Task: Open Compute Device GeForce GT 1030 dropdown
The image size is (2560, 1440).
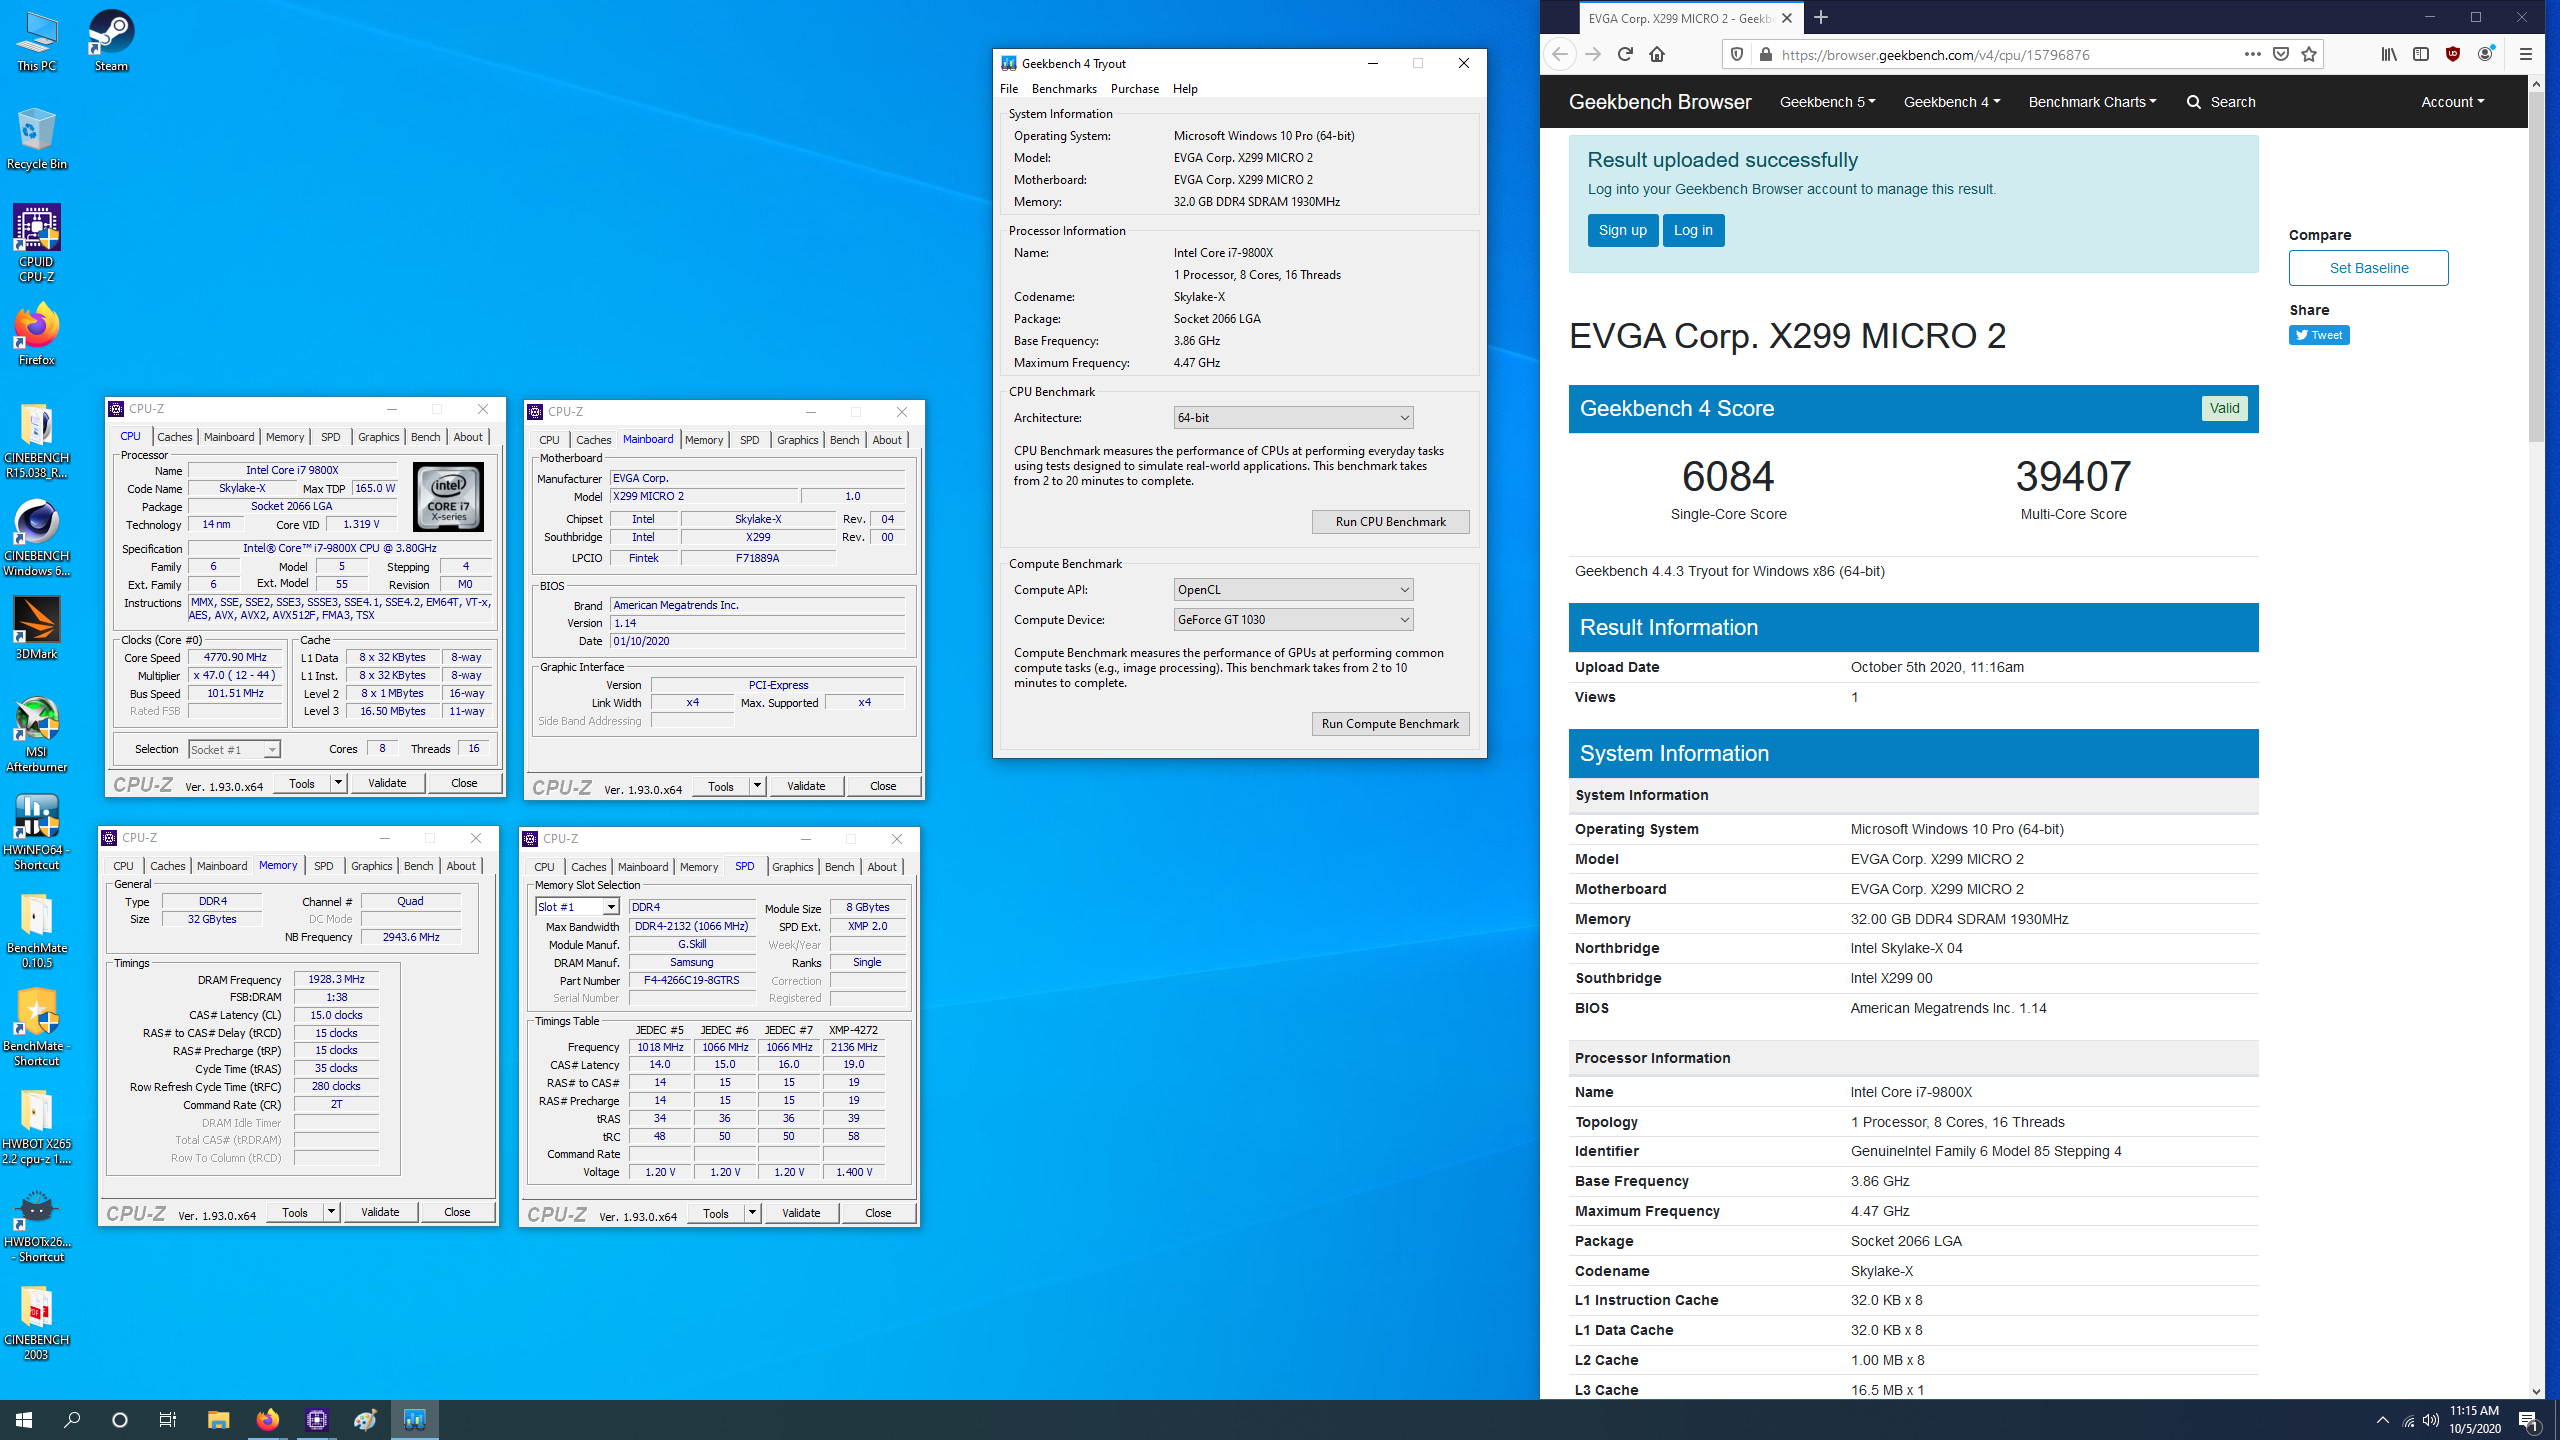Action: 1293,619
